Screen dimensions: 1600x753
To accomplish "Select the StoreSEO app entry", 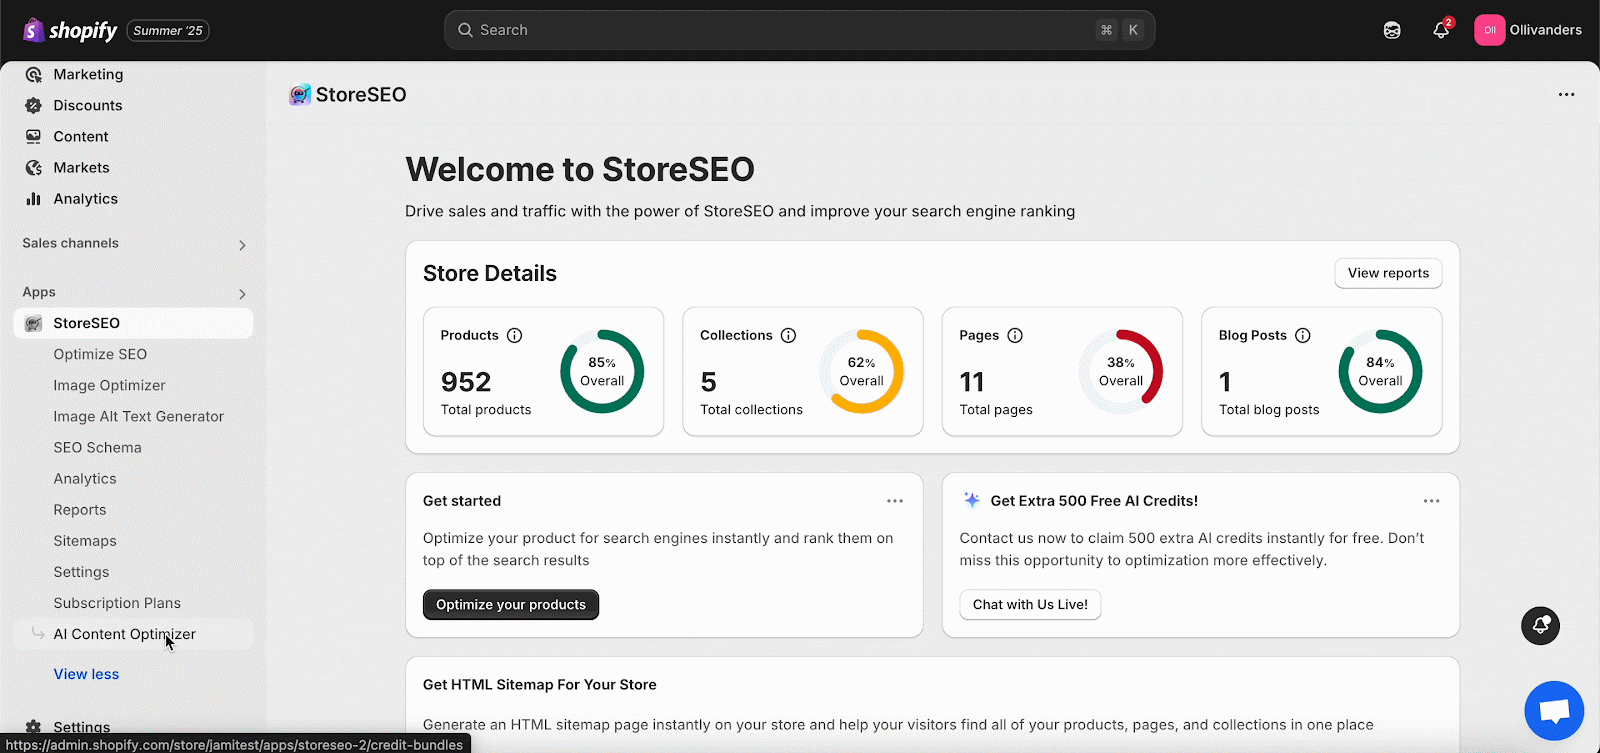I will tap(133, 323).
